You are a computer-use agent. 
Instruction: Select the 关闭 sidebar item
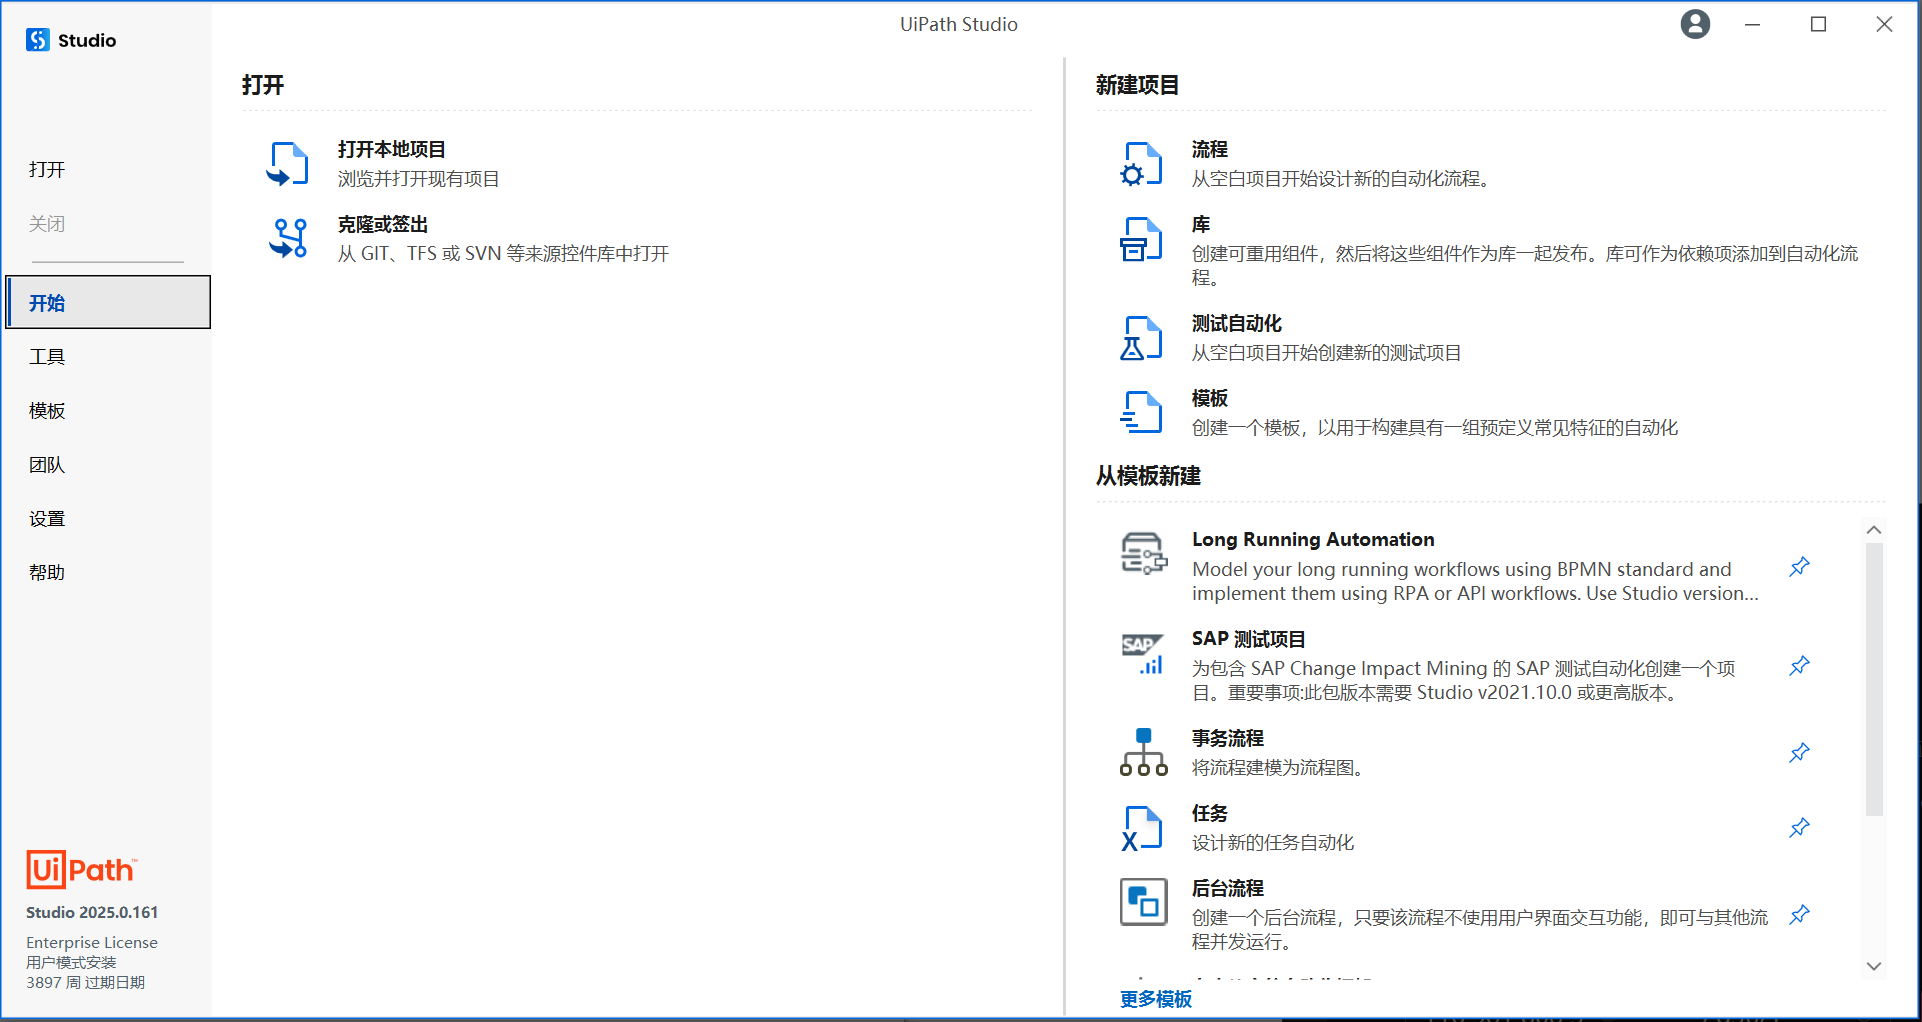pos(47,224)
